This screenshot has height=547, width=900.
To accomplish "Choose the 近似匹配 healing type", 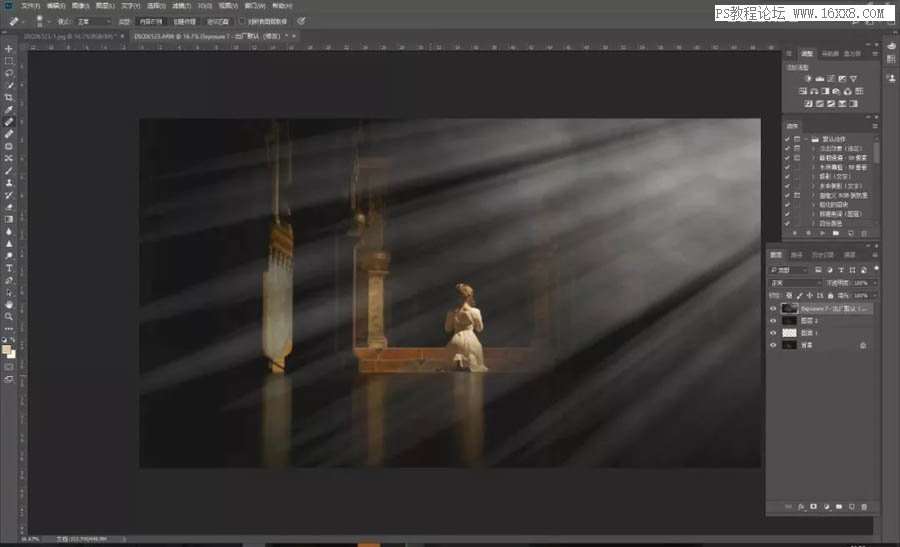I will coord(218,21).
